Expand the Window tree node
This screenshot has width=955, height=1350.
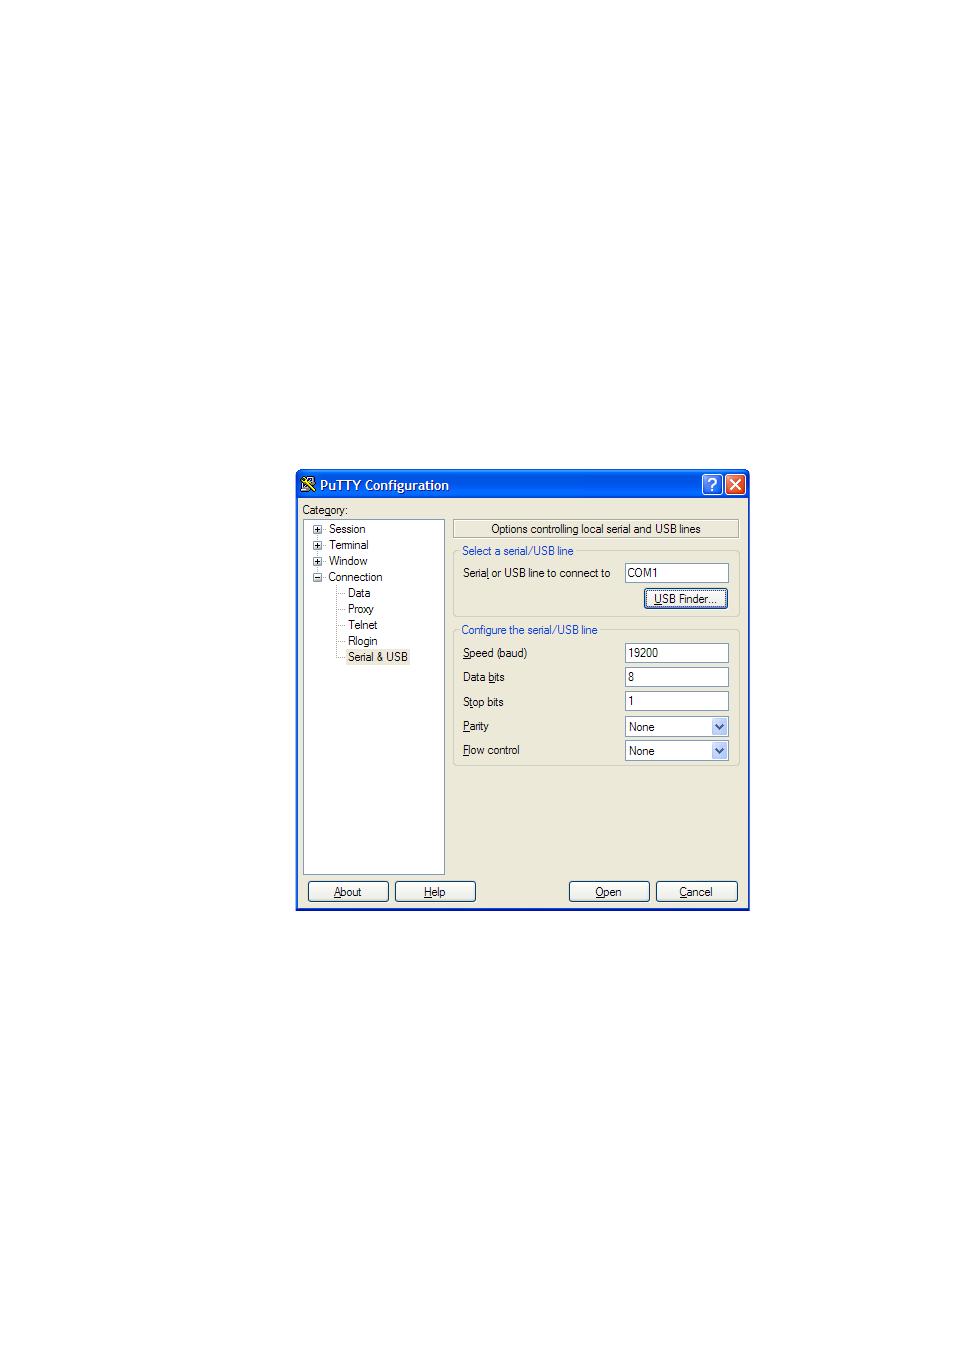pyautogui.click(x=318, y=562)
